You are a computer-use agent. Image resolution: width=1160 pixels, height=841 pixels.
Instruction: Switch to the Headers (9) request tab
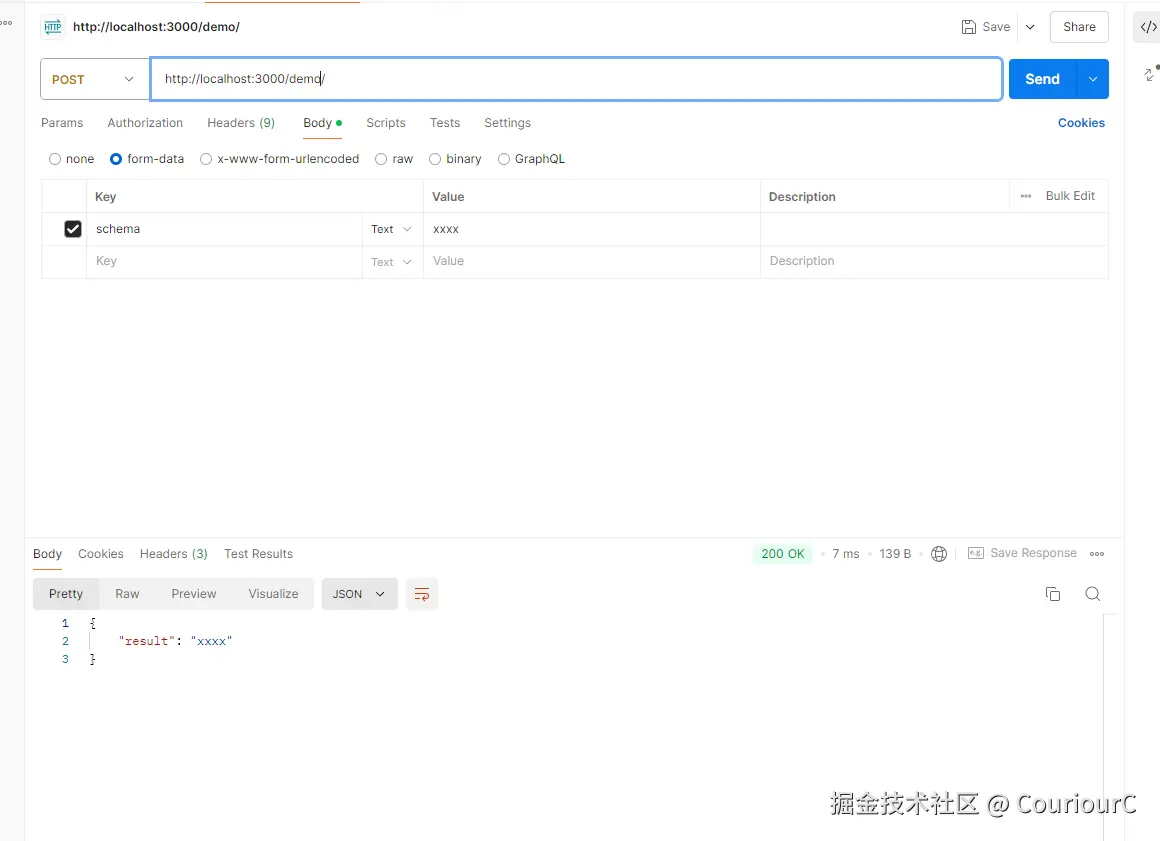[241, 123]
